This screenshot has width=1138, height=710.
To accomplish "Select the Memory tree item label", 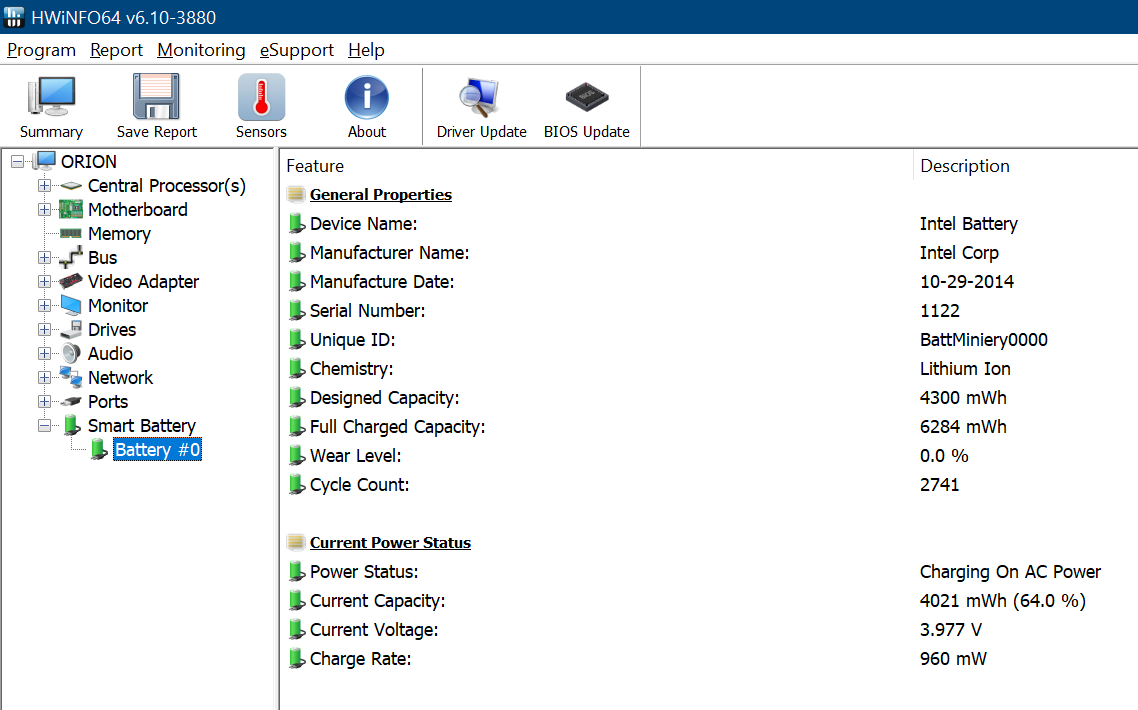I will click(119, 234).
